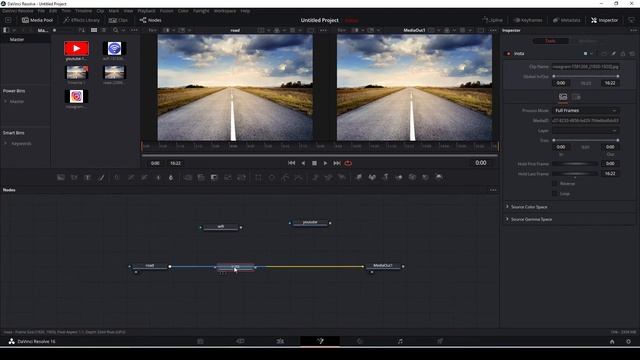Open the Playback menu

coord(146,11)
